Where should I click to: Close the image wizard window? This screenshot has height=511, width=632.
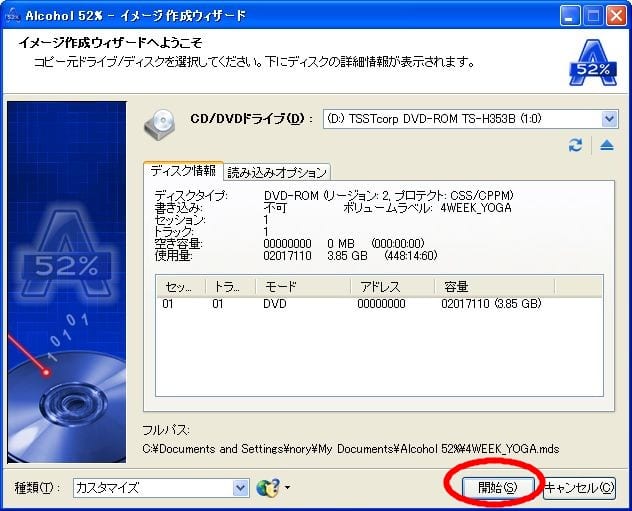(x=616, y=15)
